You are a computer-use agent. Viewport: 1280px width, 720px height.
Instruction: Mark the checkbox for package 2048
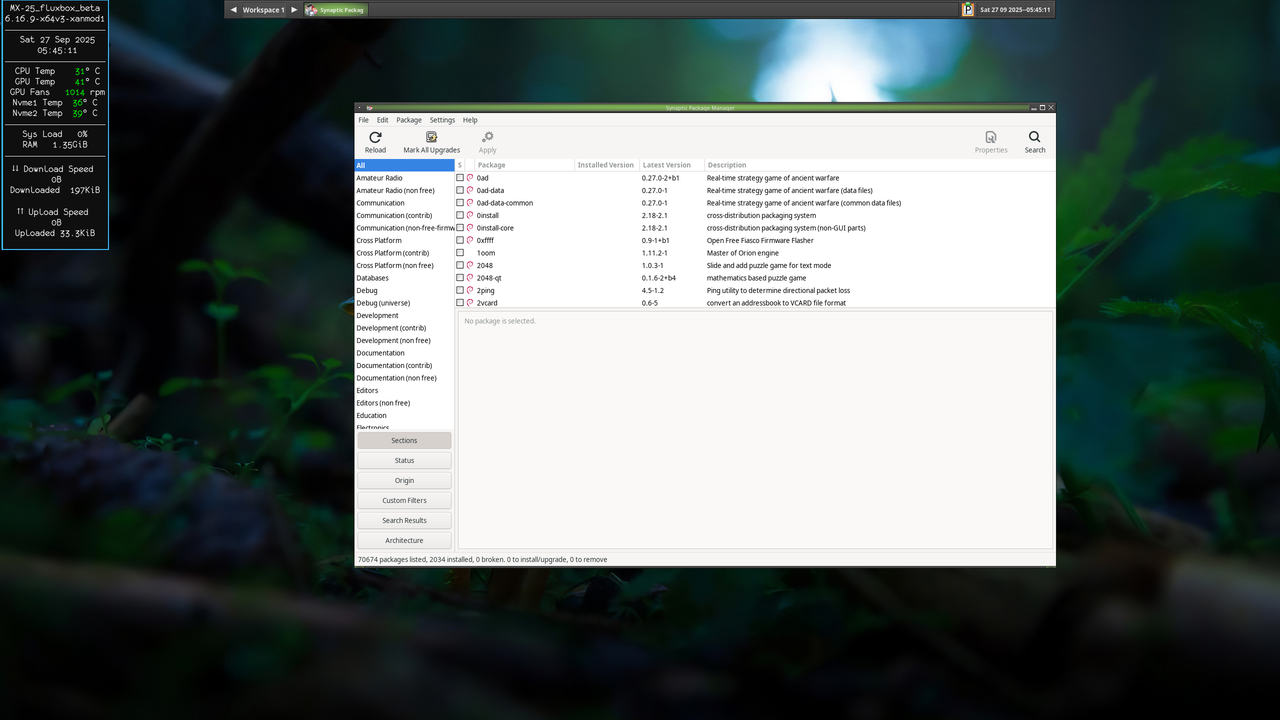pyautogui.click(x=460, y=265)
